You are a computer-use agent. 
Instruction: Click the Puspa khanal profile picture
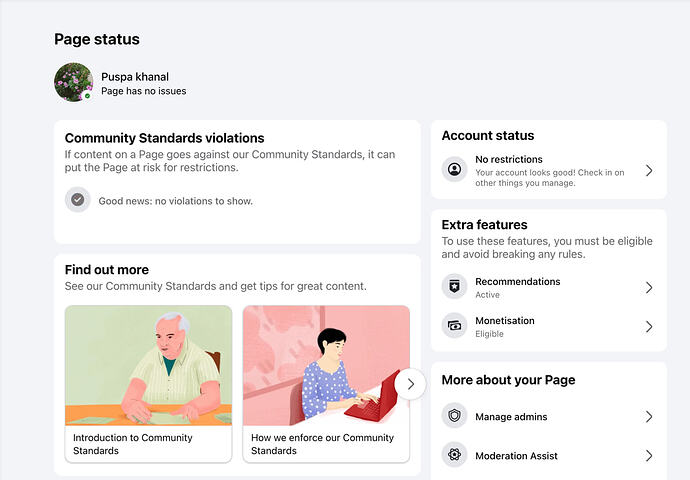coord(73,82)
